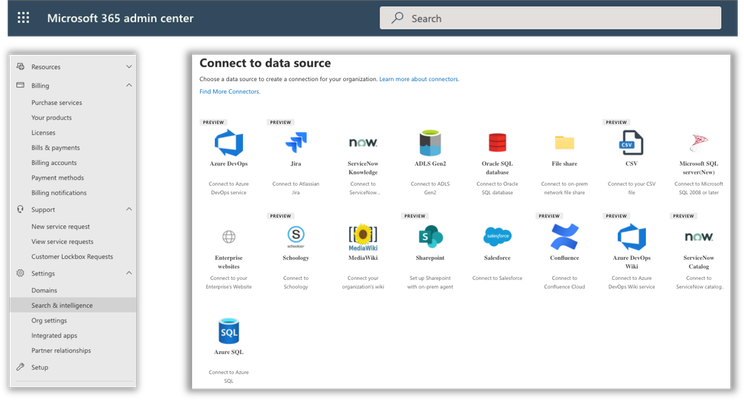The image size is (744, 400).
Task: Pick the Azure DevOps Wiki icon
Action: pyautogui.click(x=631, y=236)
